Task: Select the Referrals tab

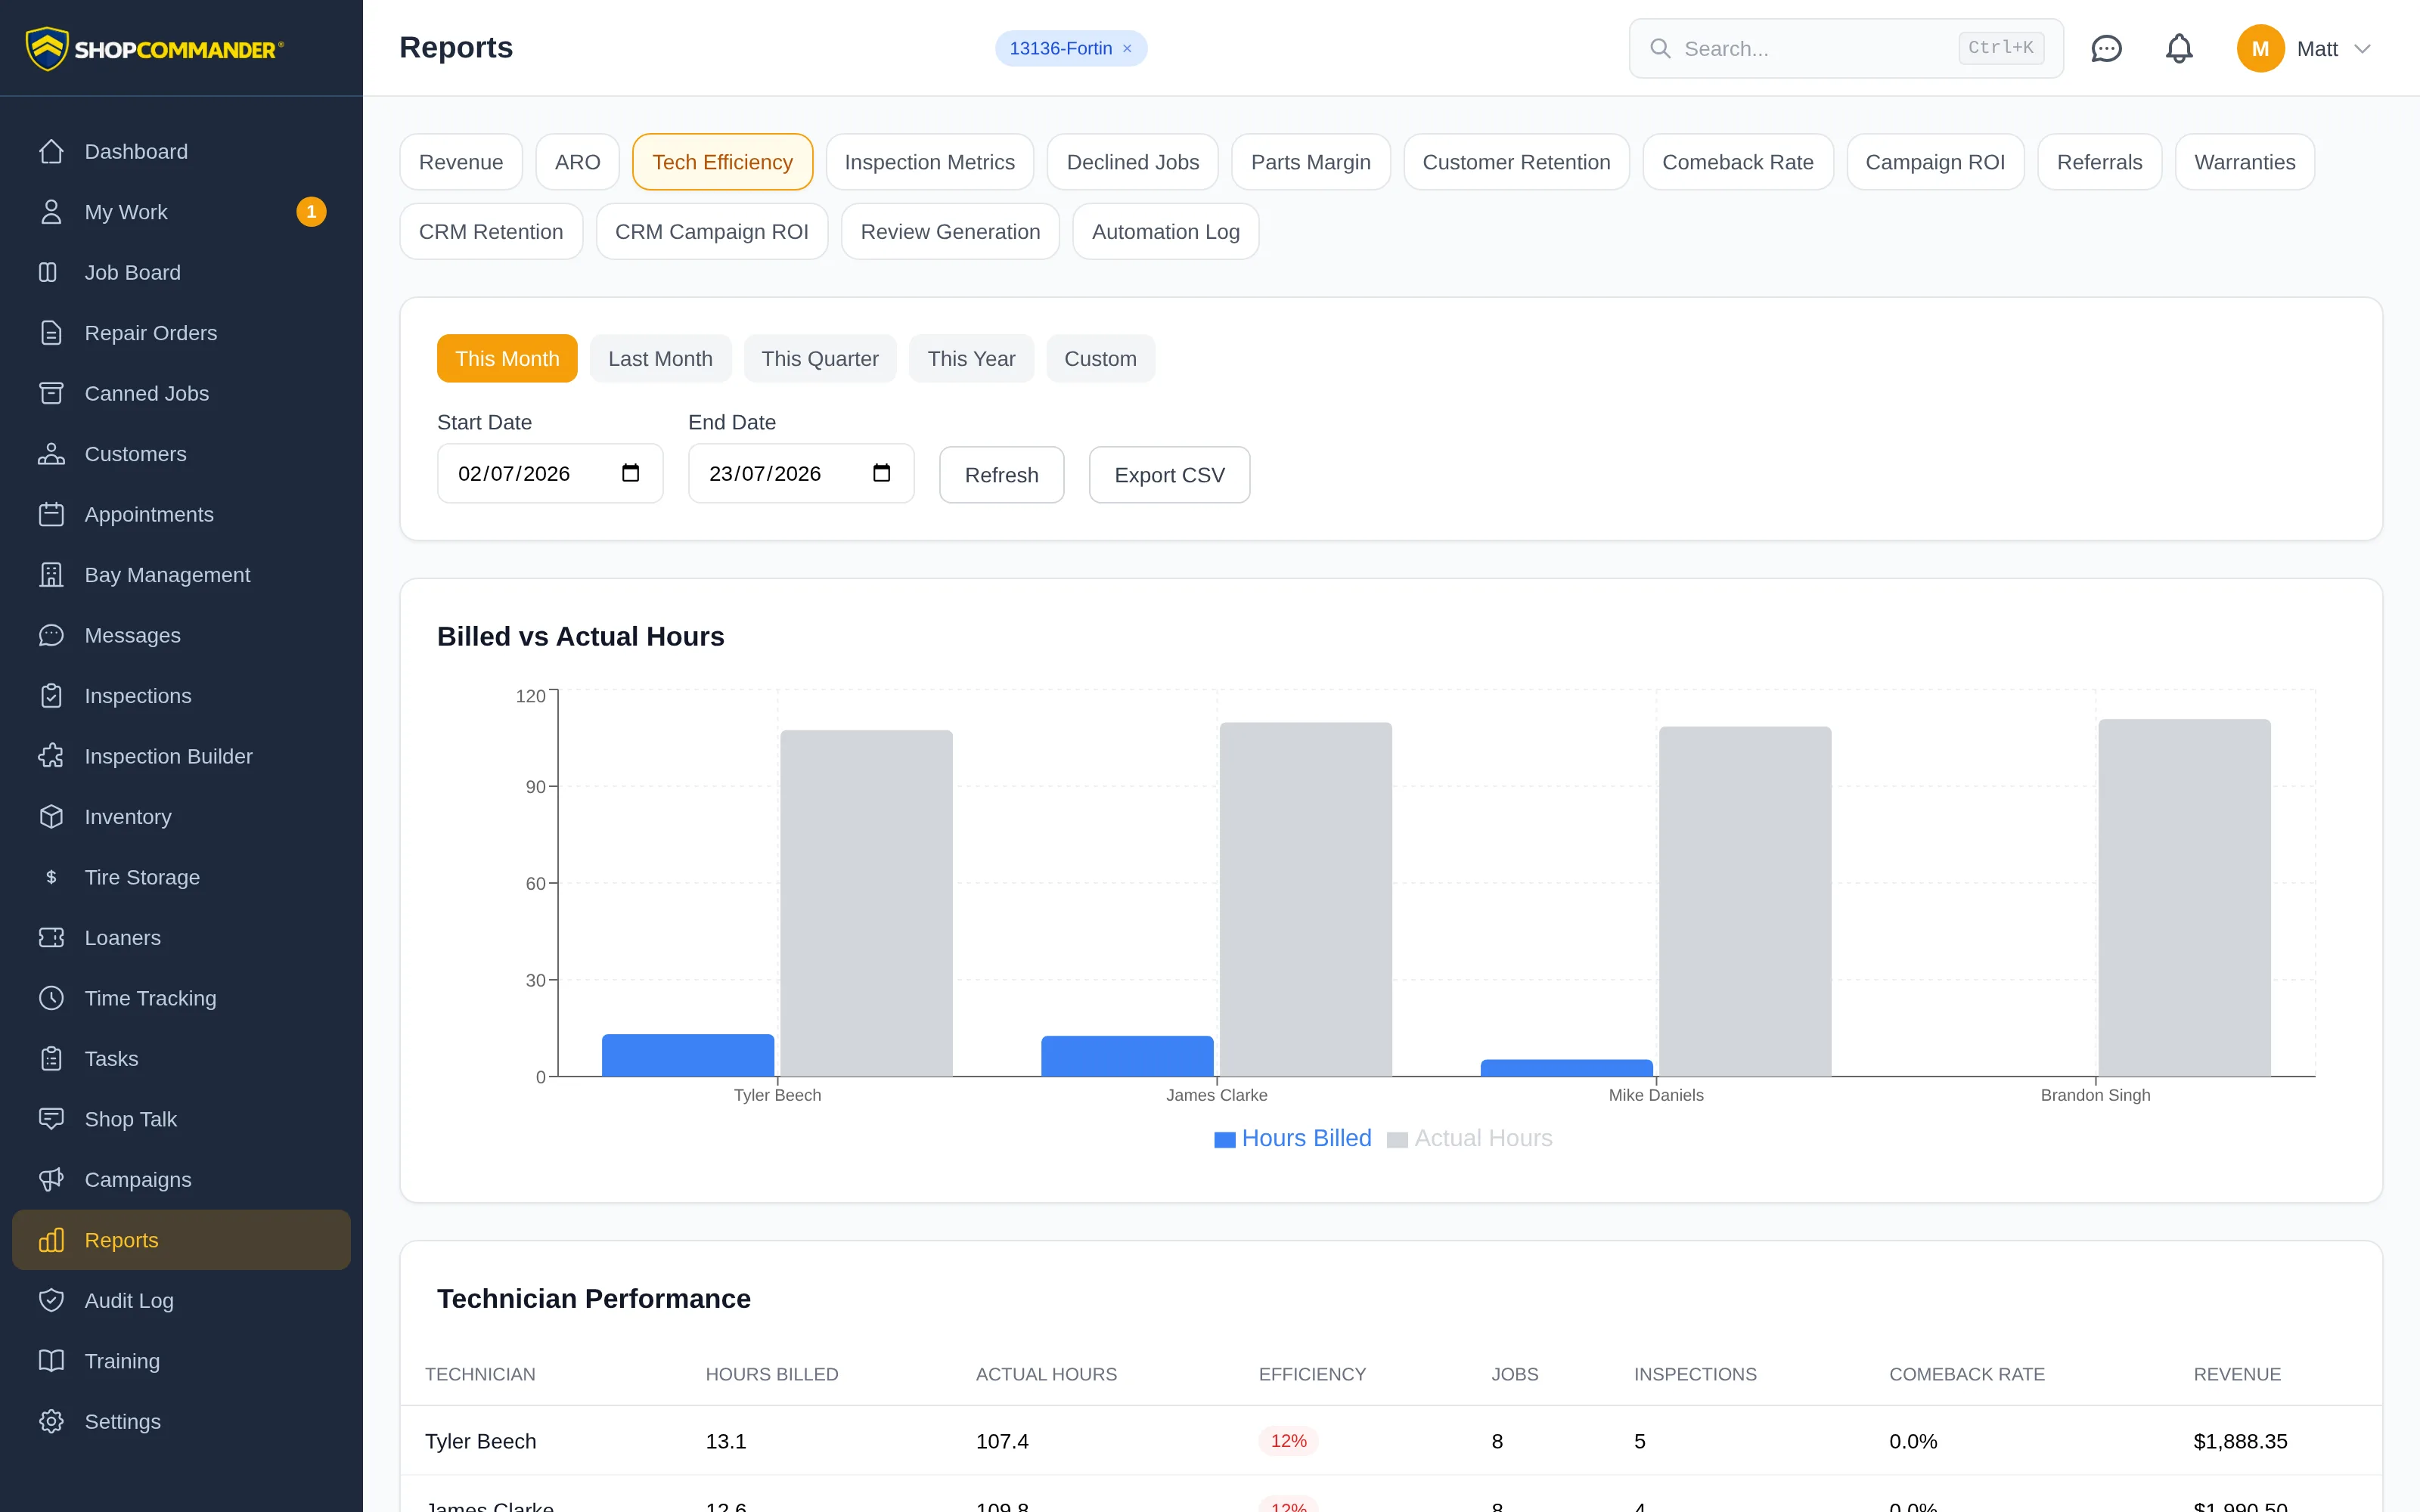Action: click(2099, 162)
